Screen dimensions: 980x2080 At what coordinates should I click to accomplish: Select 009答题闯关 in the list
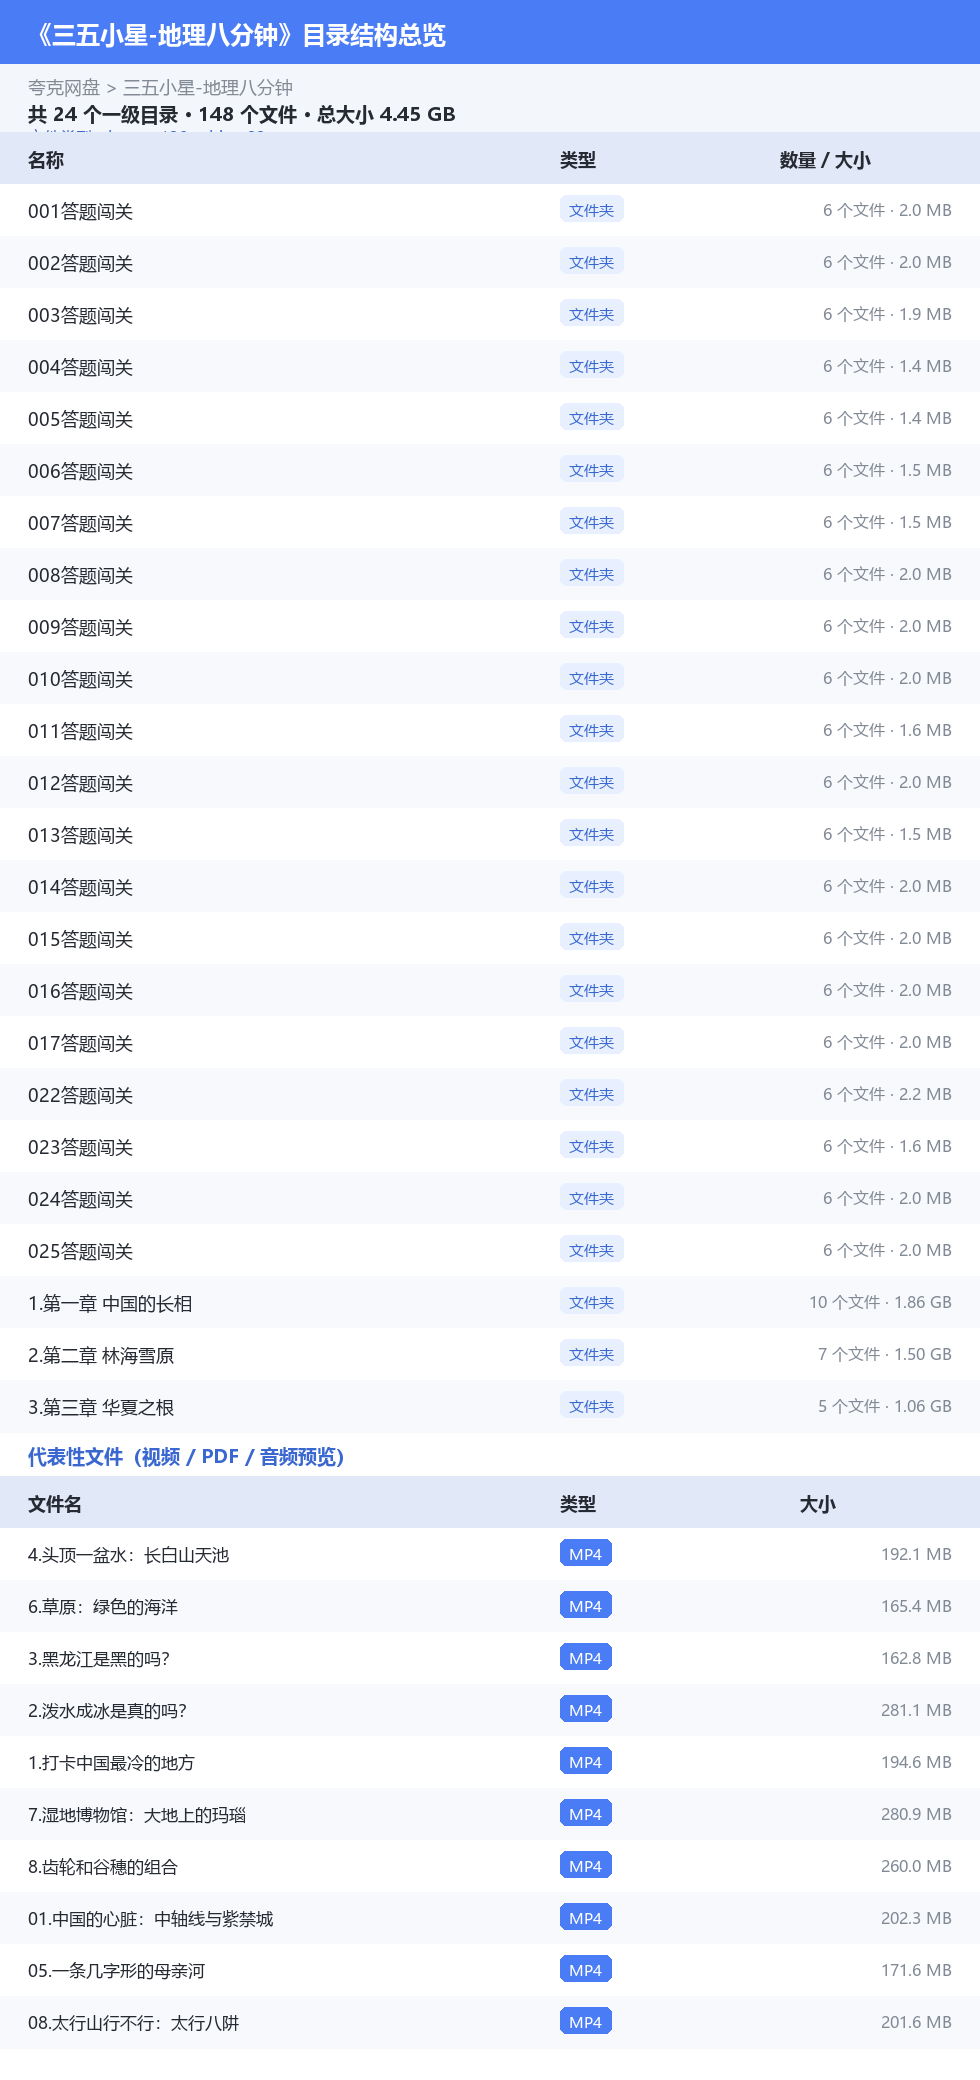[490, 626]
